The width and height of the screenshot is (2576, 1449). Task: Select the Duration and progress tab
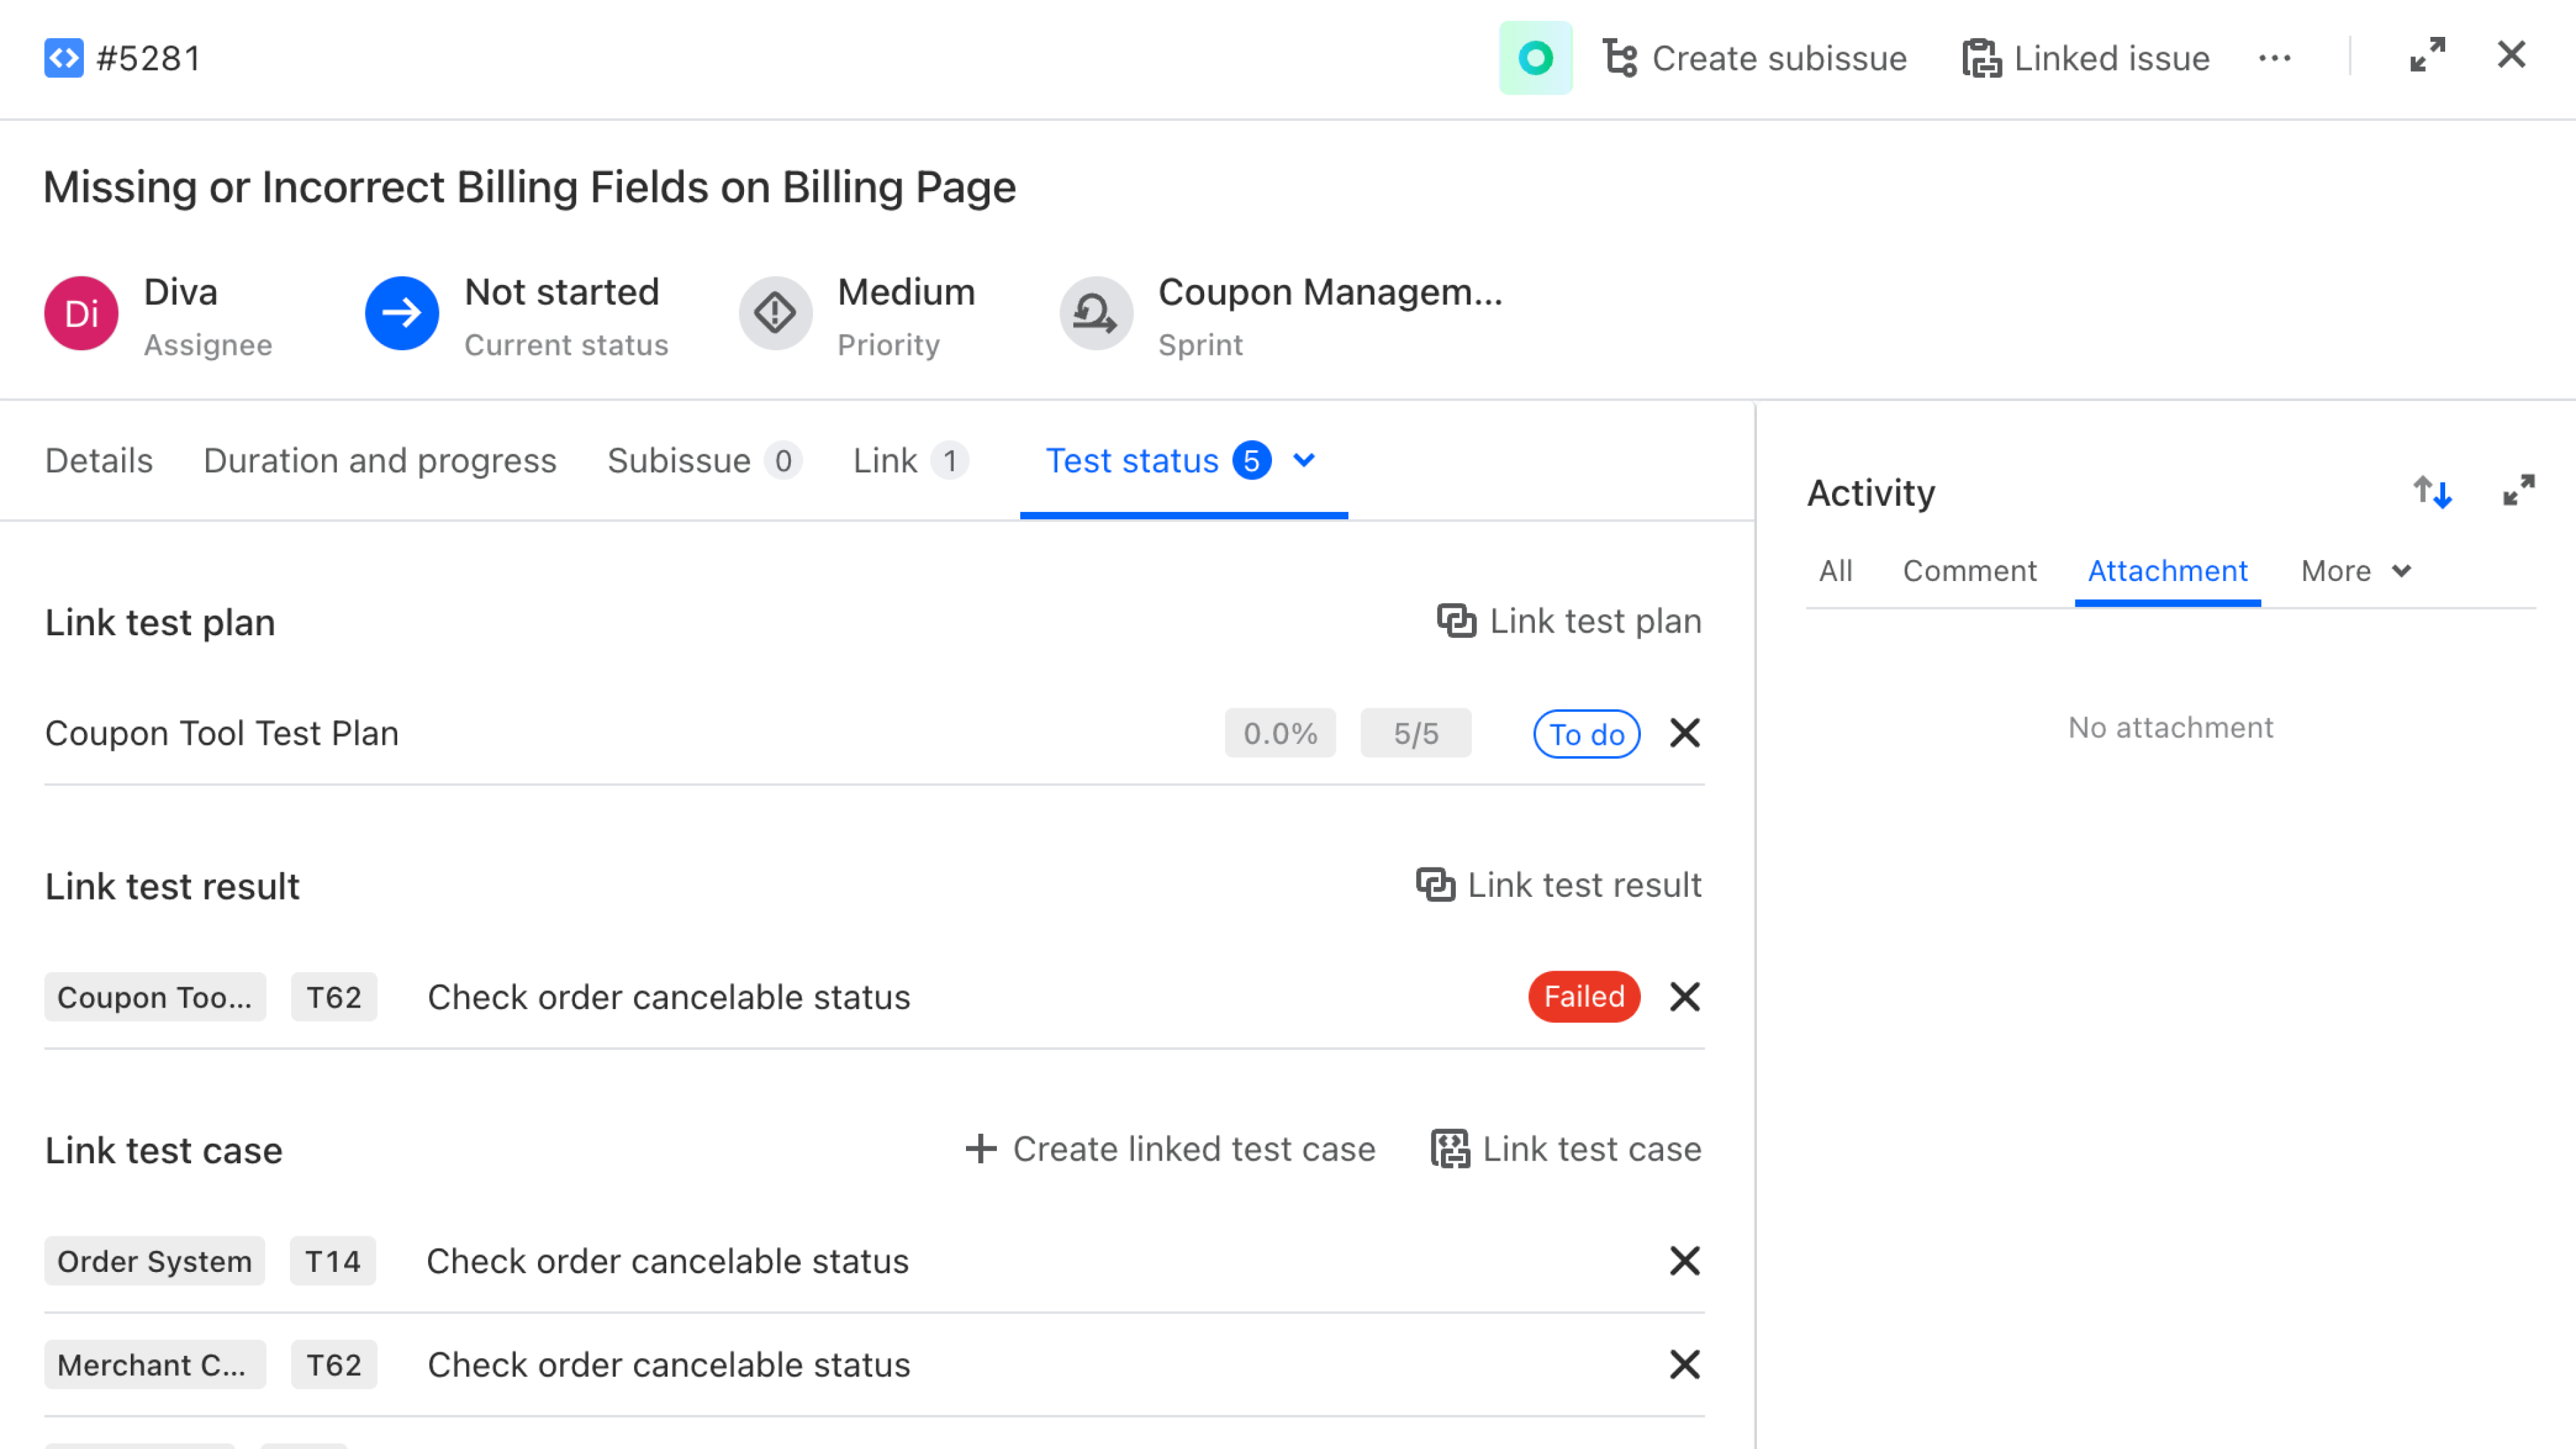tap(380, 460)
